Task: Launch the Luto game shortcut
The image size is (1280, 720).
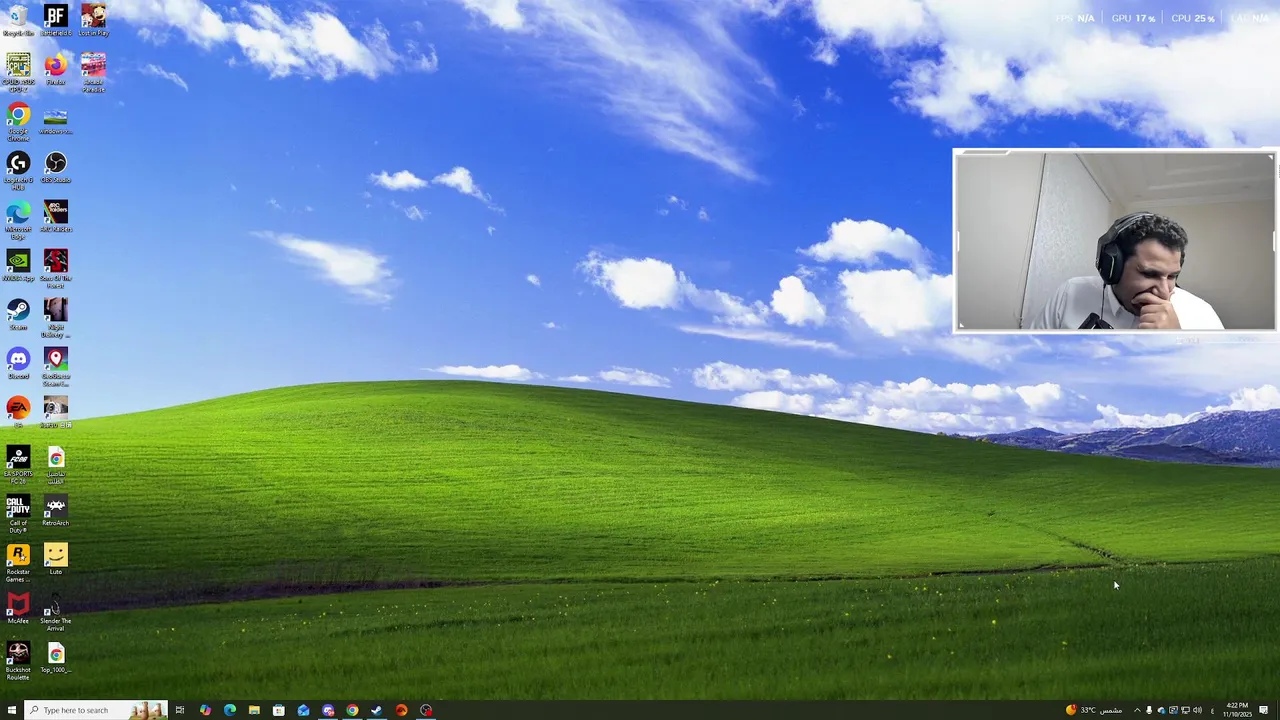Action: point(55,560)
